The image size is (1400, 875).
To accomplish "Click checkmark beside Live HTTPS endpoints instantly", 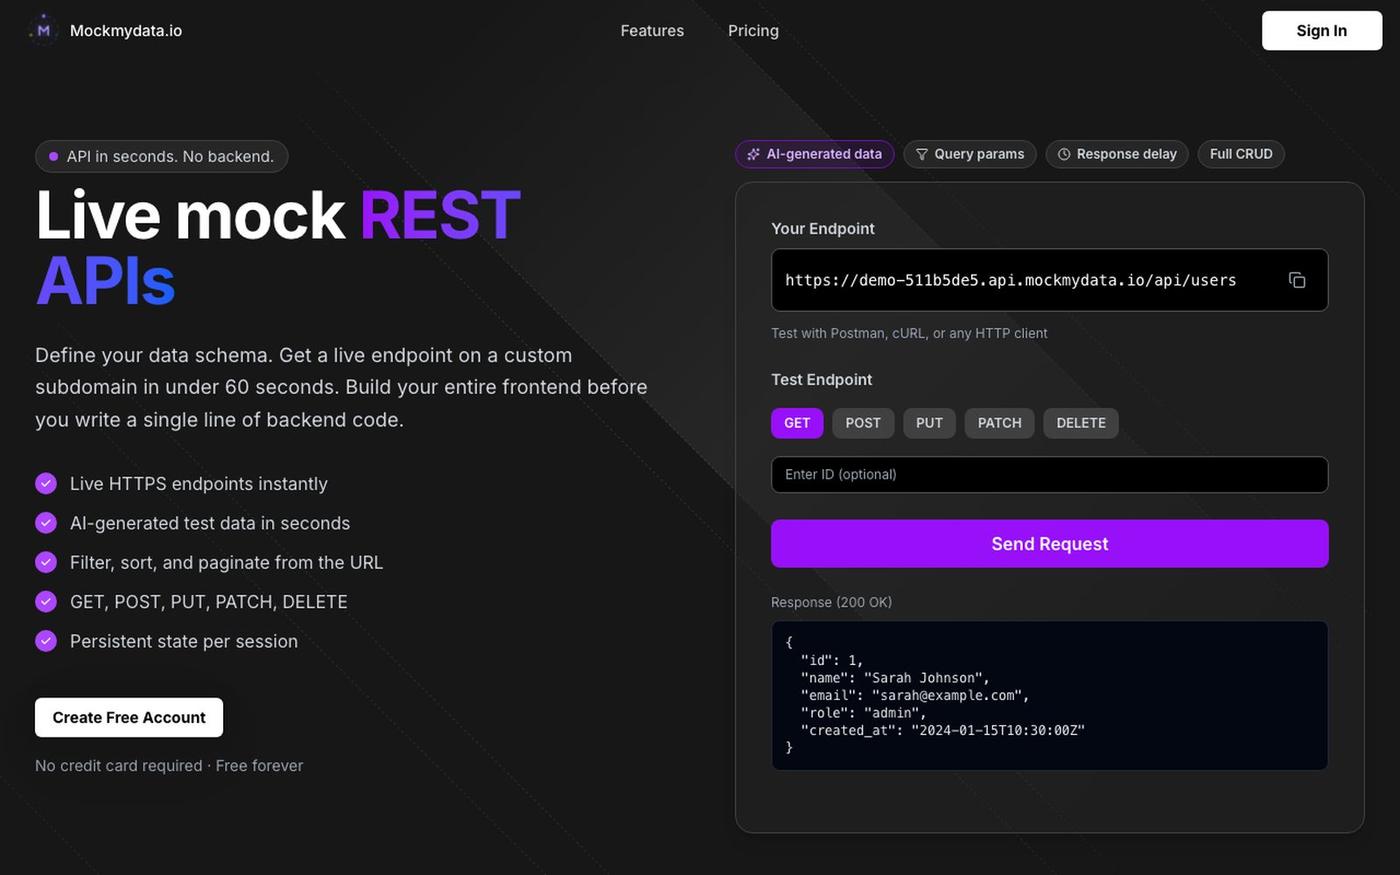I will [x=46, y=484].
